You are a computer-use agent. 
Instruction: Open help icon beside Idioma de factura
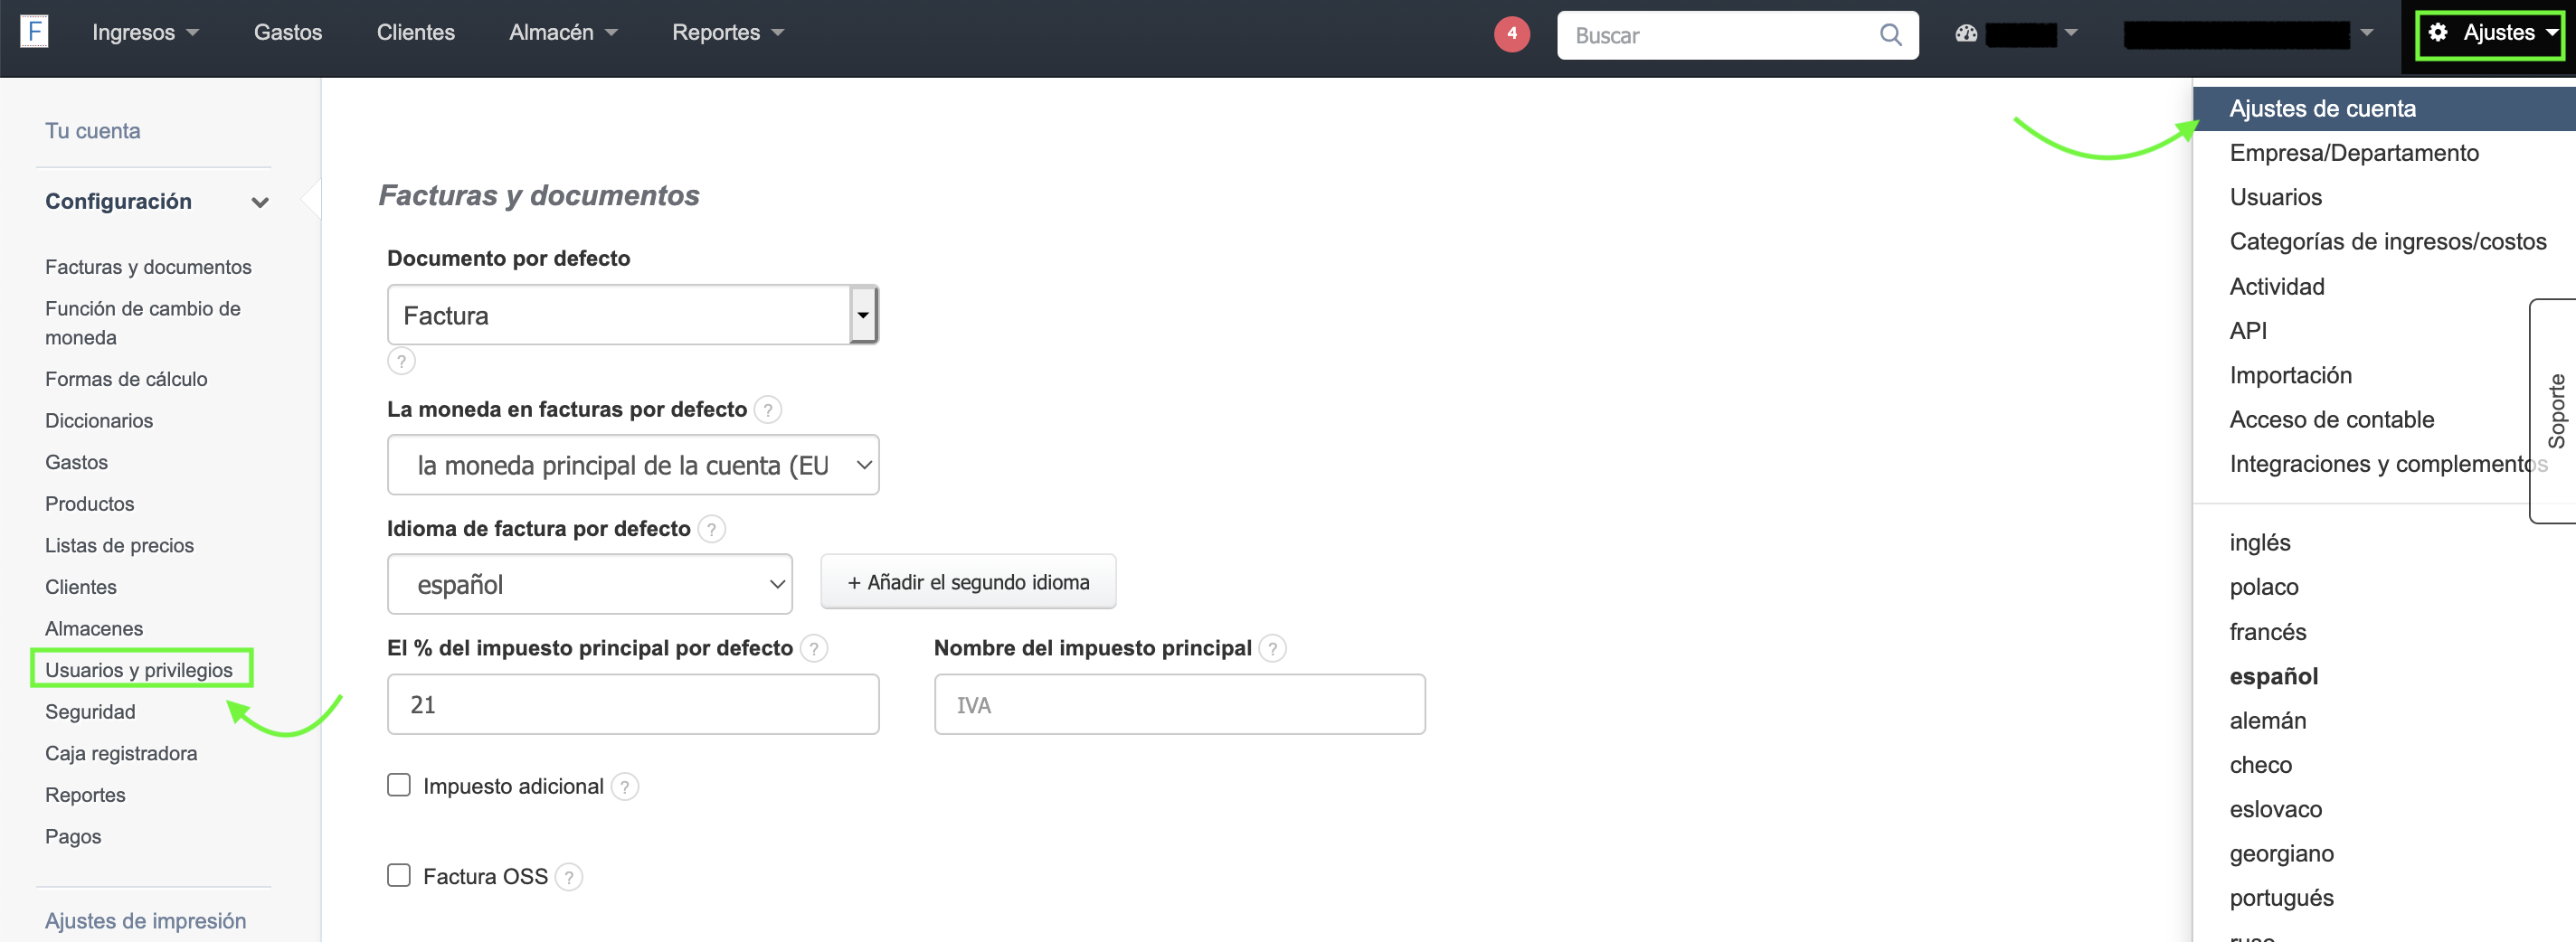[x=711, y=529]
